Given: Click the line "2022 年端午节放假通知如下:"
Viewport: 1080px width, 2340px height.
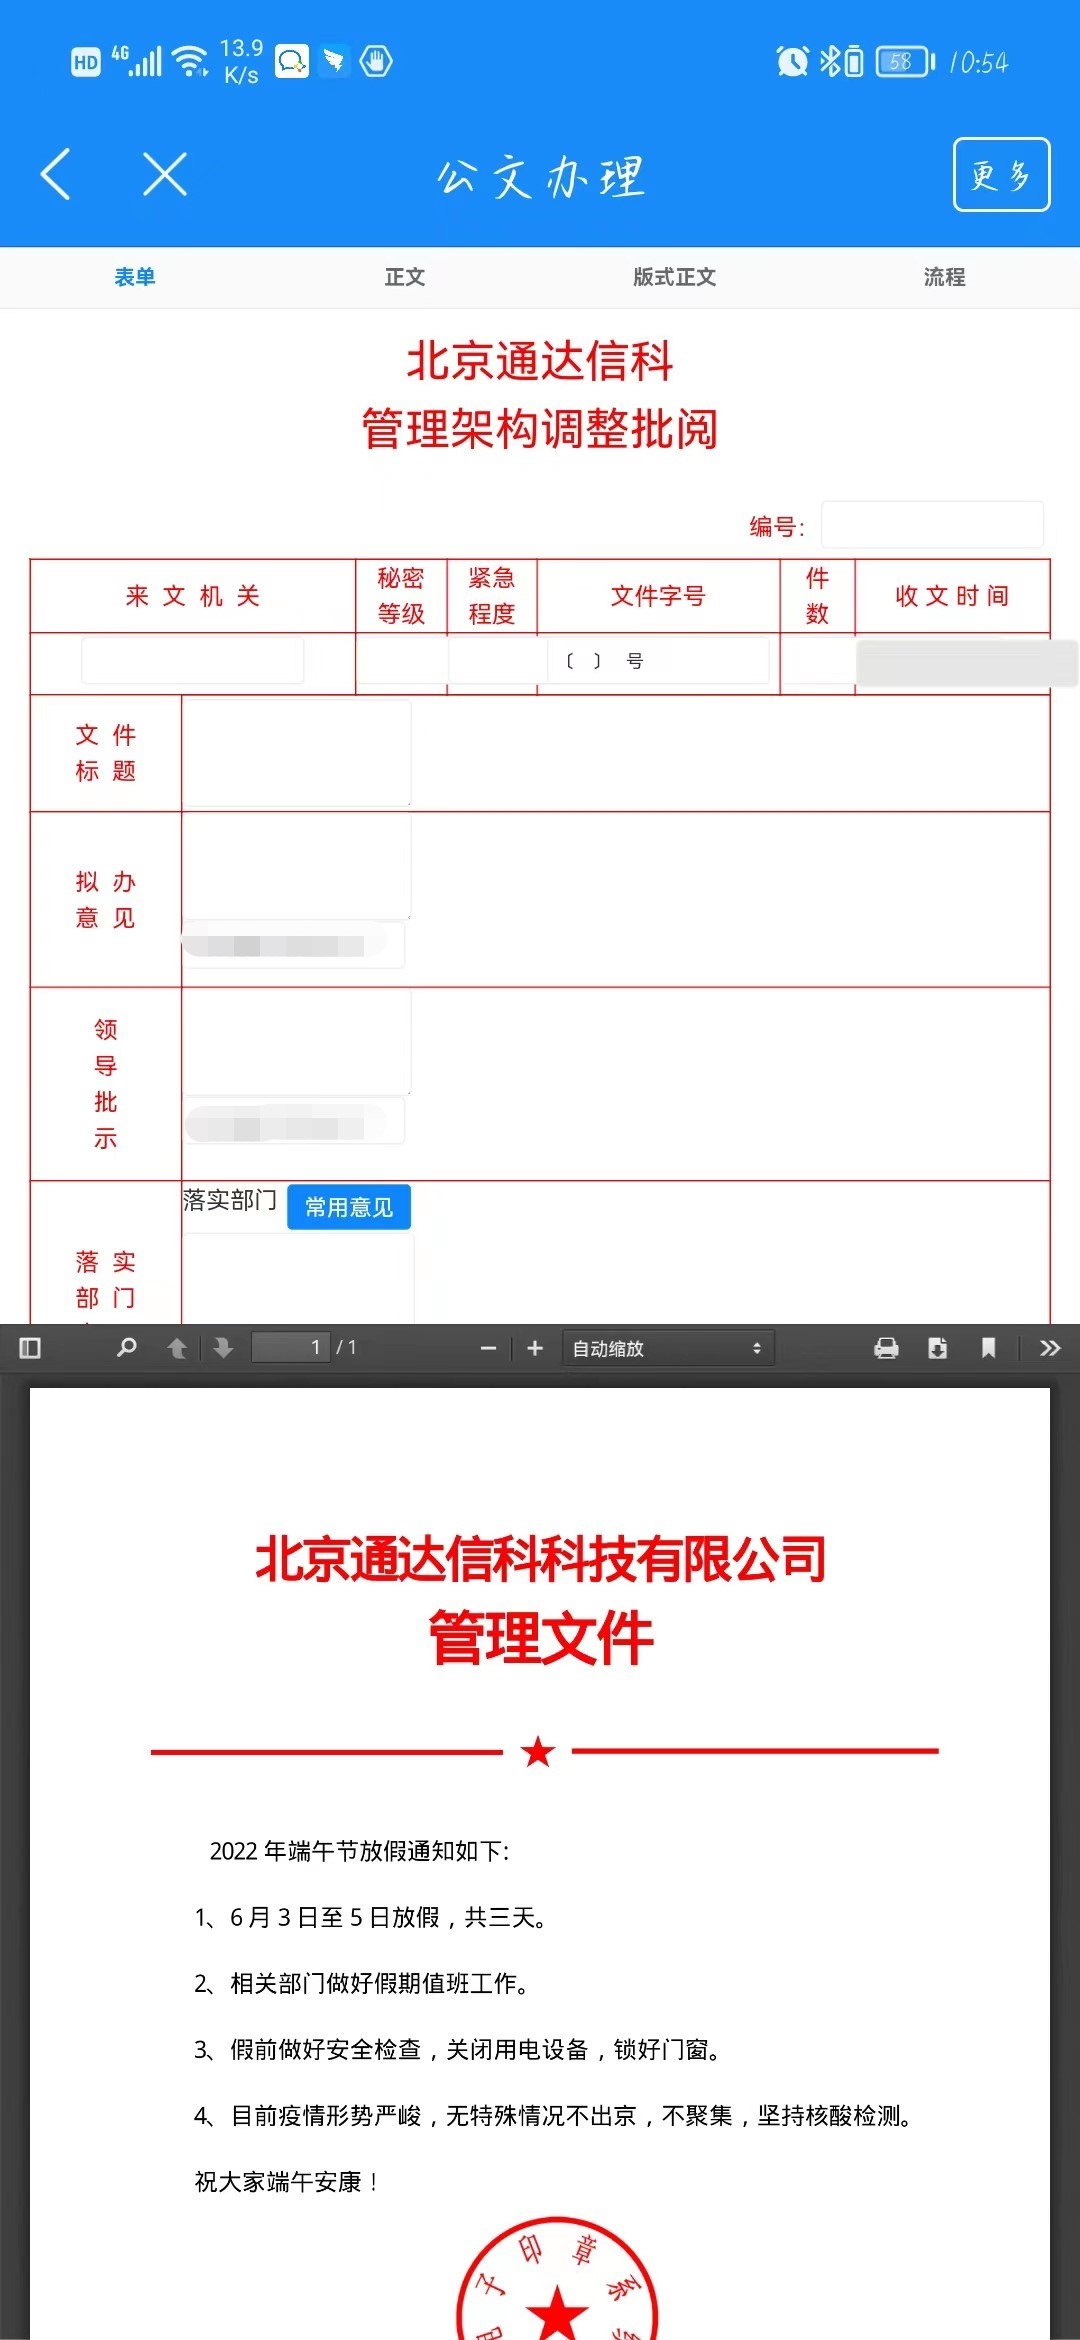Looking at the screenshot, I should pyautogui.click(x=360, y=1851).
